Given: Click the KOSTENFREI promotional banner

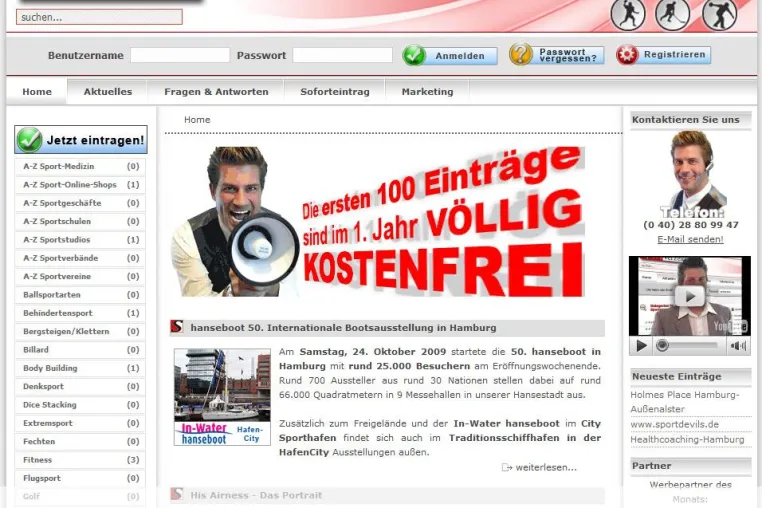Looking at the screenshot, I should point(378,221).
